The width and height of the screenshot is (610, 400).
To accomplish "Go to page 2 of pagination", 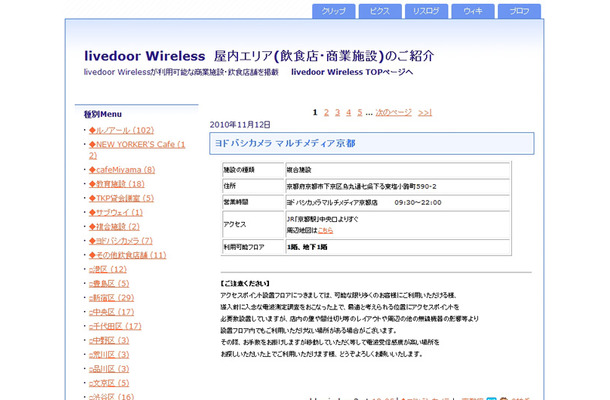I will [x=326, y=112].
